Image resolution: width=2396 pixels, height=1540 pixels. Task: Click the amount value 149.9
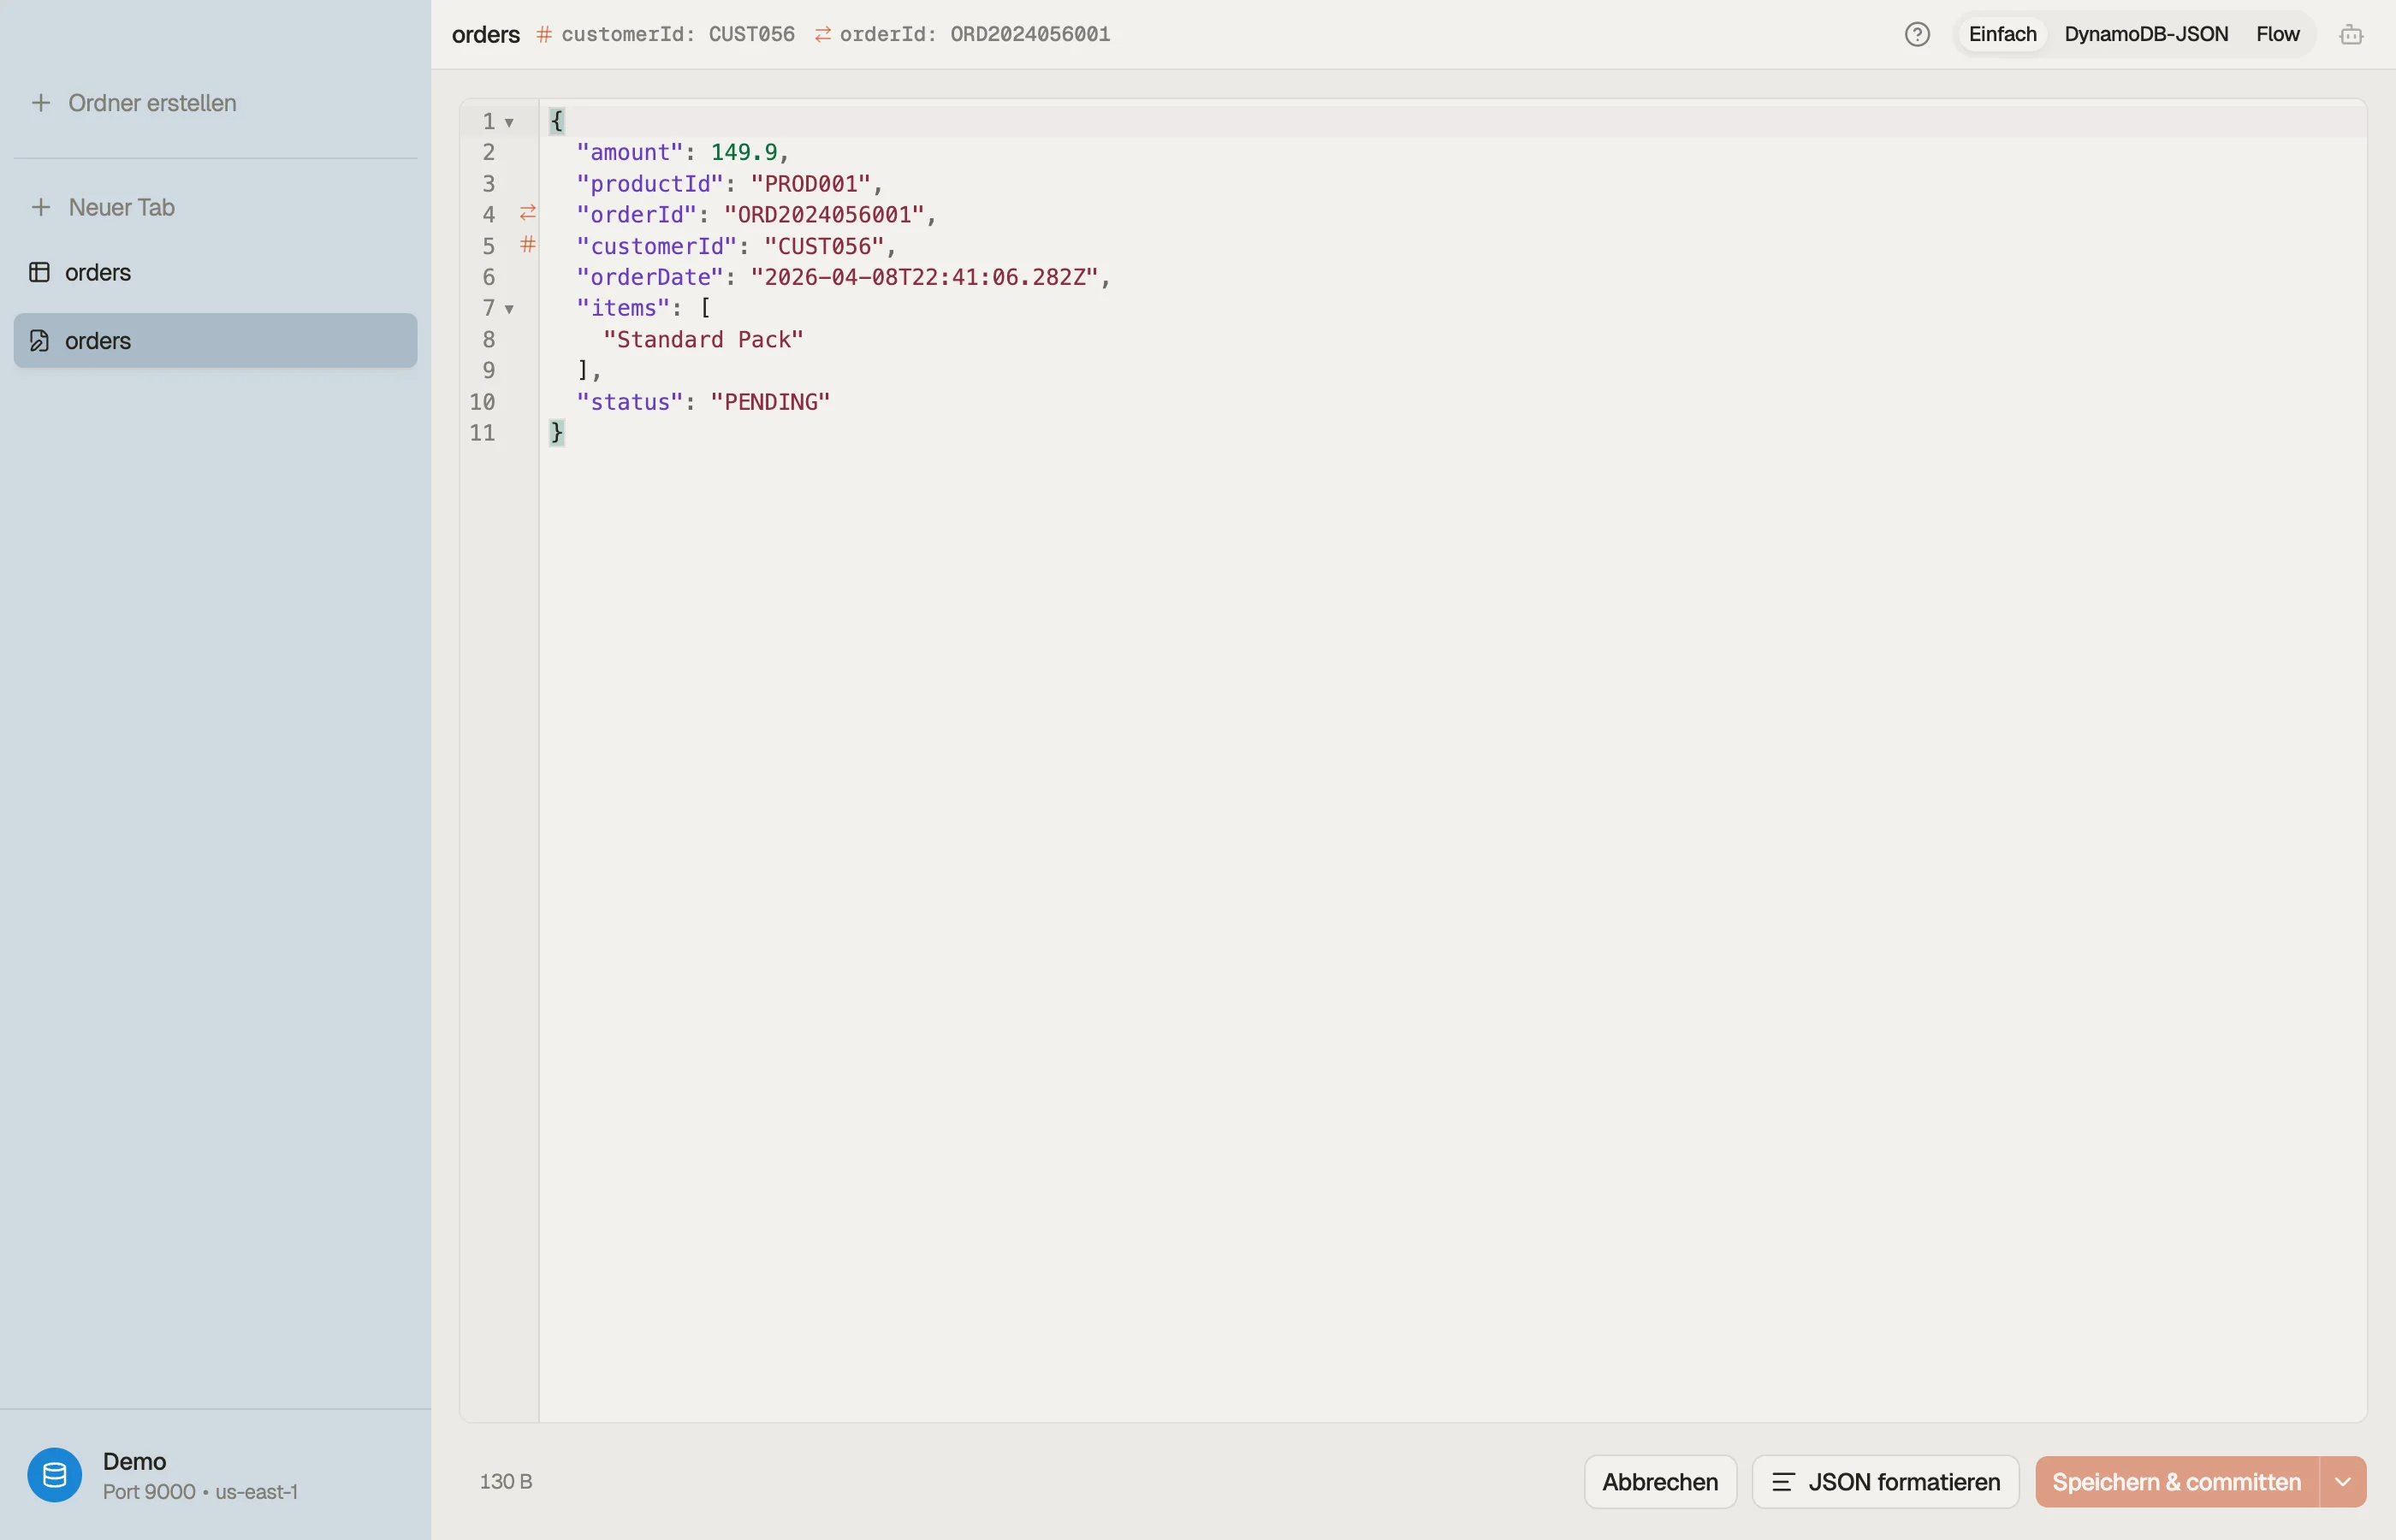tap(744, 152)
